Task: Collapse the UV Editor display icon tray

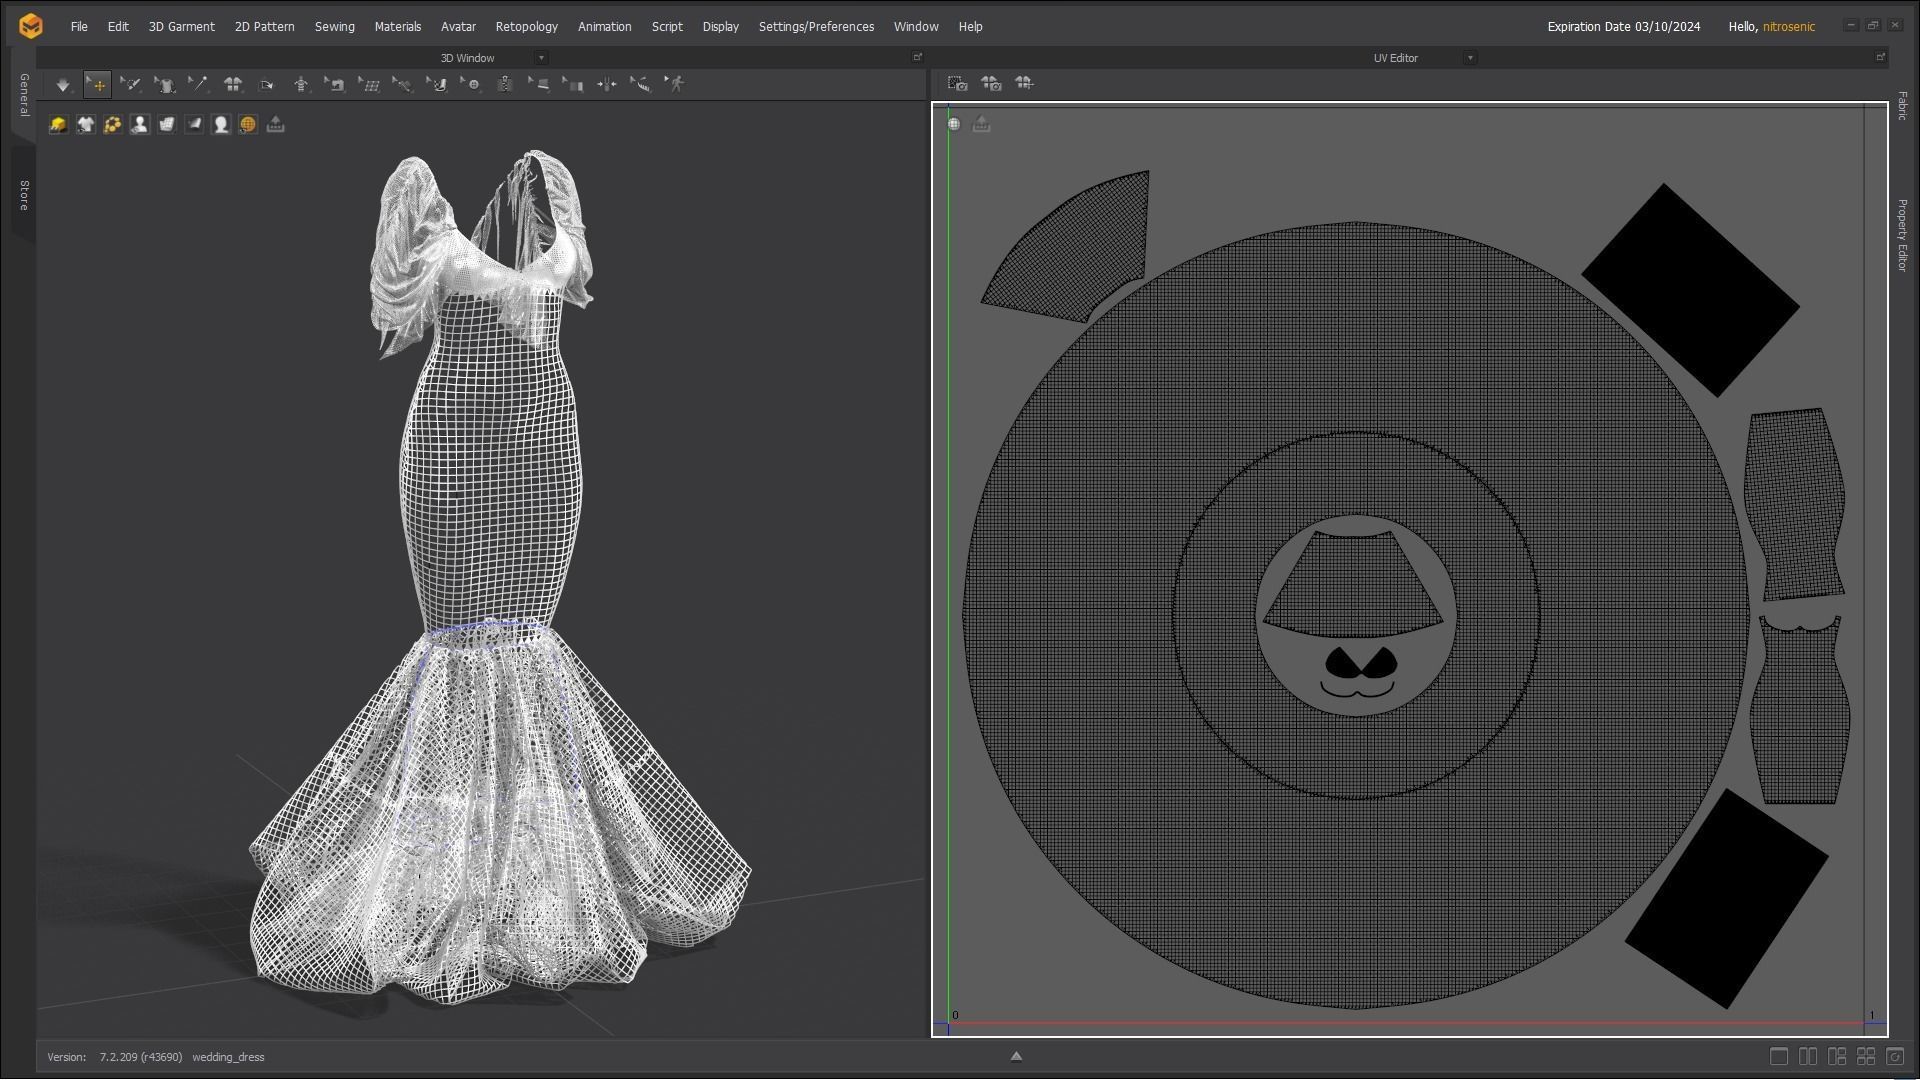Action: point(981,124)
